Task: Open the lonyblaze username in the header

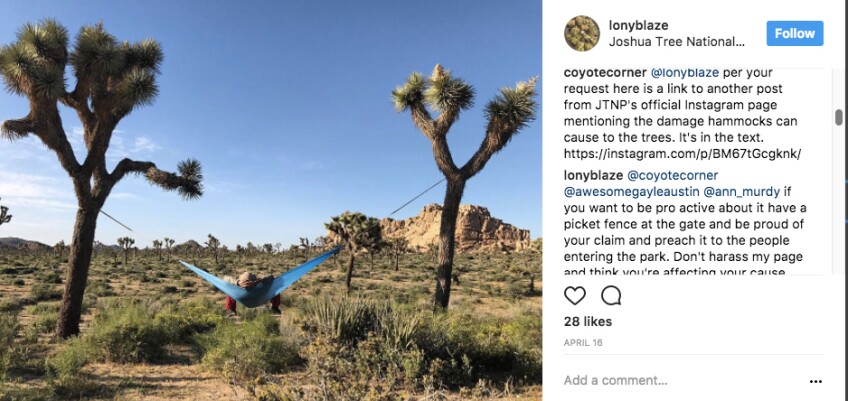Action: tap(638, 25)
